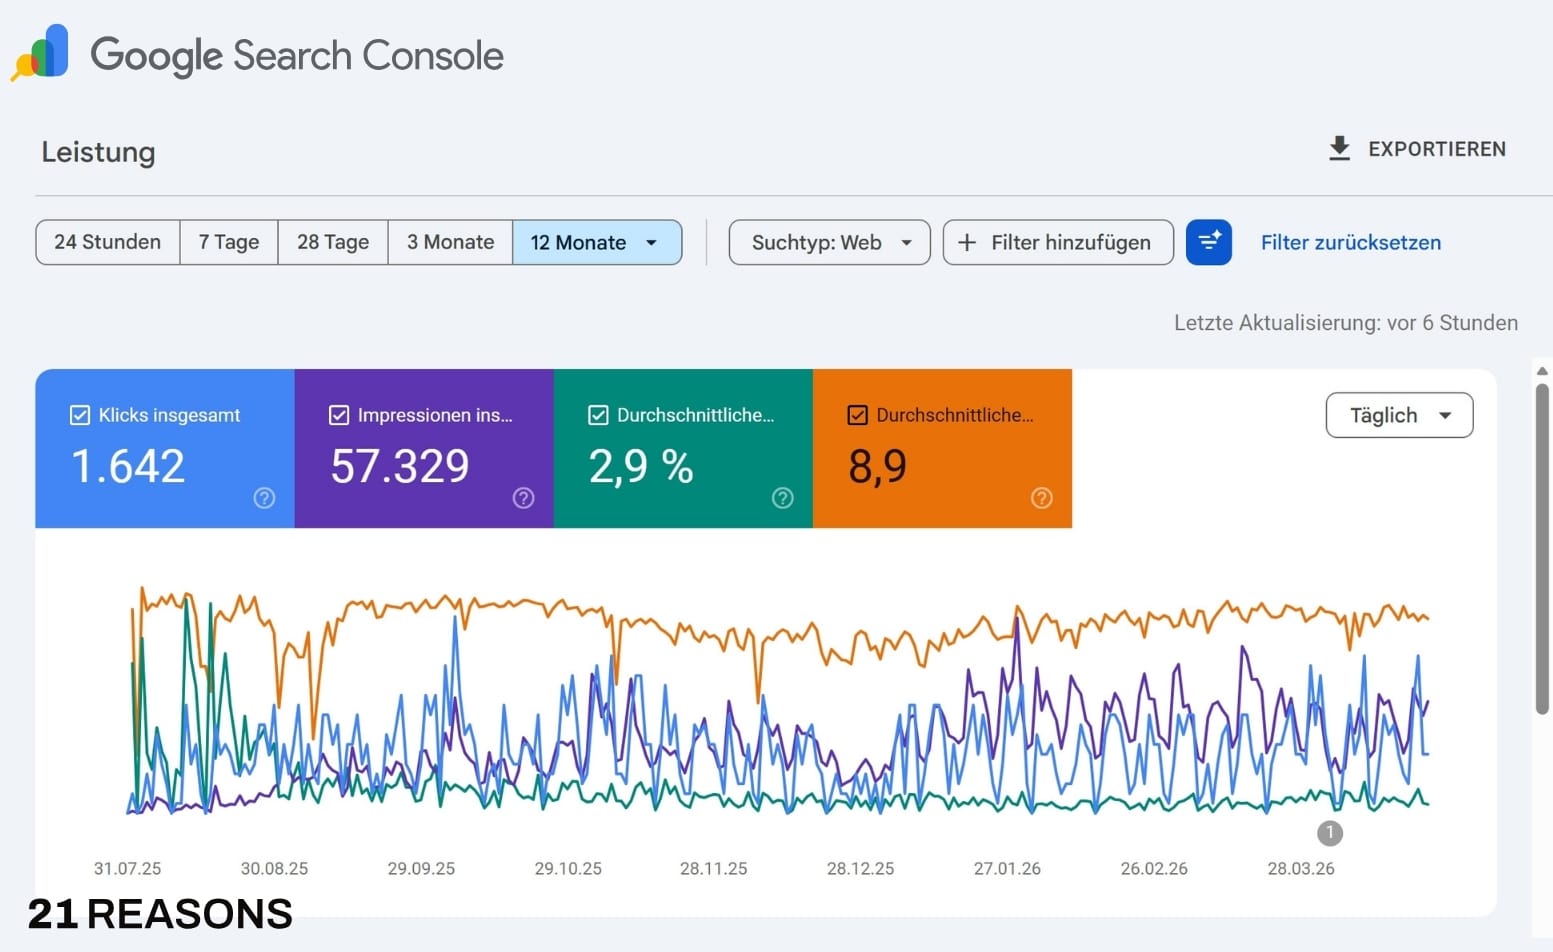Click the 2,9 % value
The image size is (1553, 952).
[x=640, y=467]
